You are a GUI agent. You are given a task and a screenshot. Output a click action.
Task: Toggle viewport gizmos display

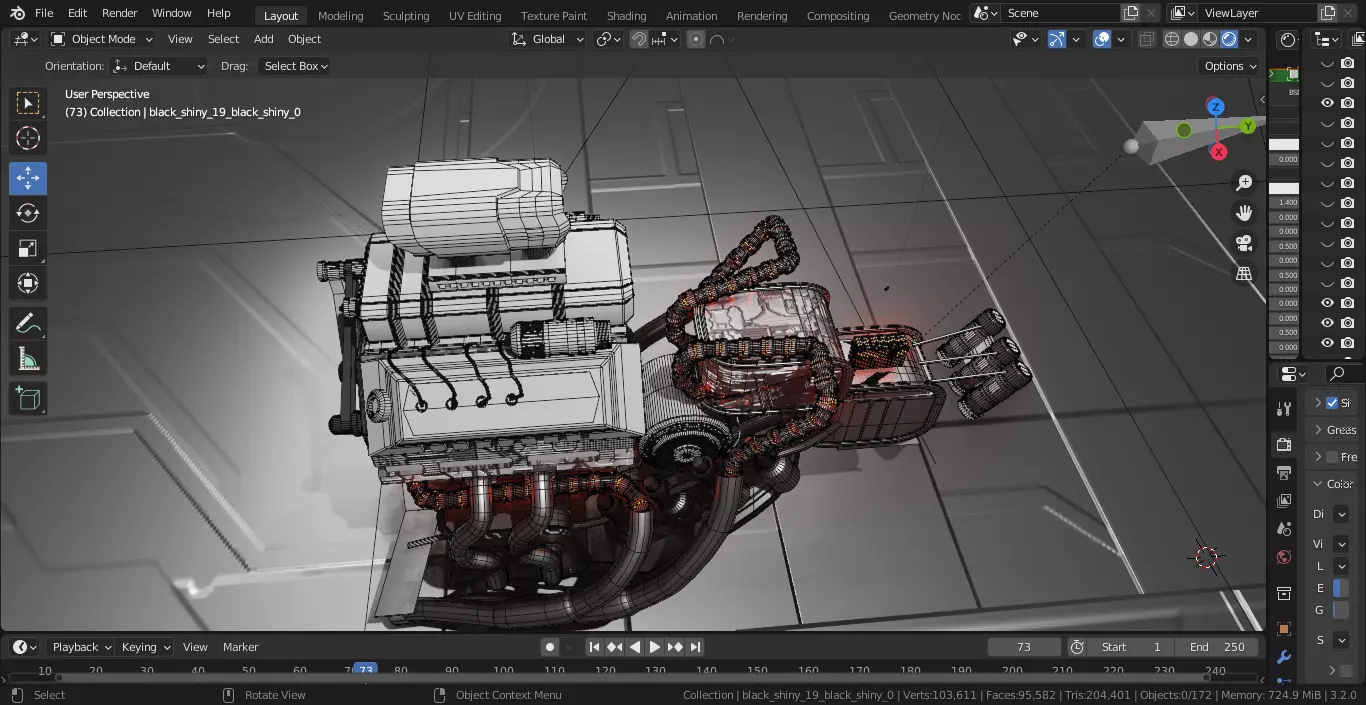click(x=1056, y=39)
